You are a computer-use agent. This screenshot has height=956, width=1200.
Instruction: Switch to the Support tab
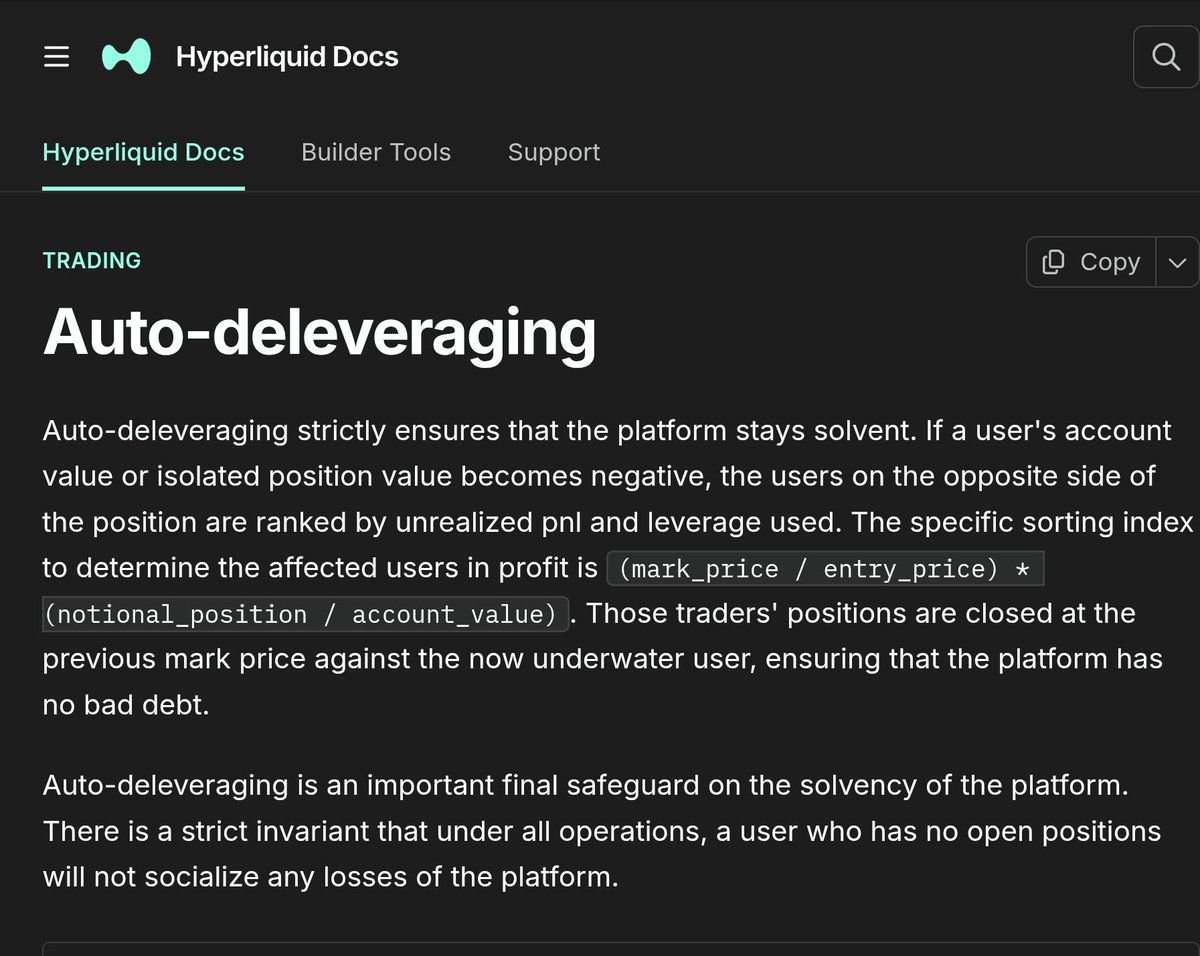(554, 152)
